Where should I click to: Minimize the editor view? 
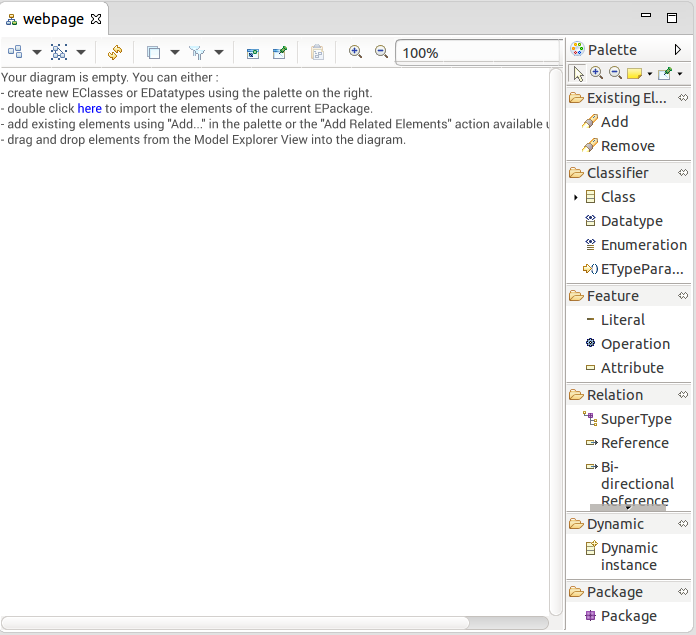(x=646, y=16)
